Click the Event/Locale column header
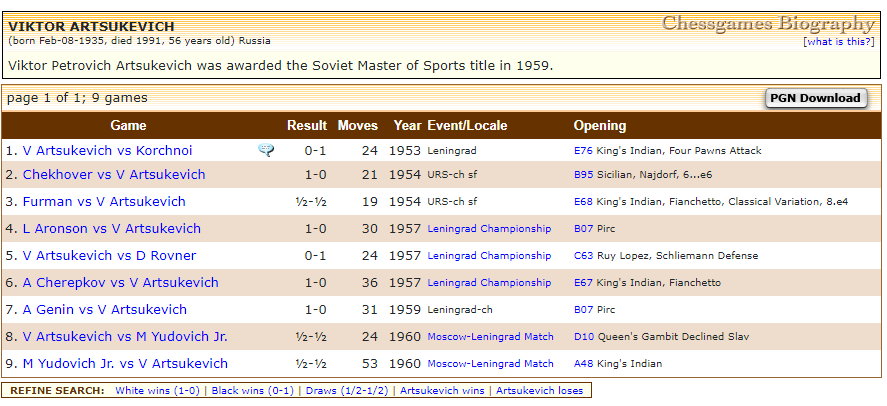The width and height of the screenshot is (887, 406). pyautogui.click(x=467, y=126)
